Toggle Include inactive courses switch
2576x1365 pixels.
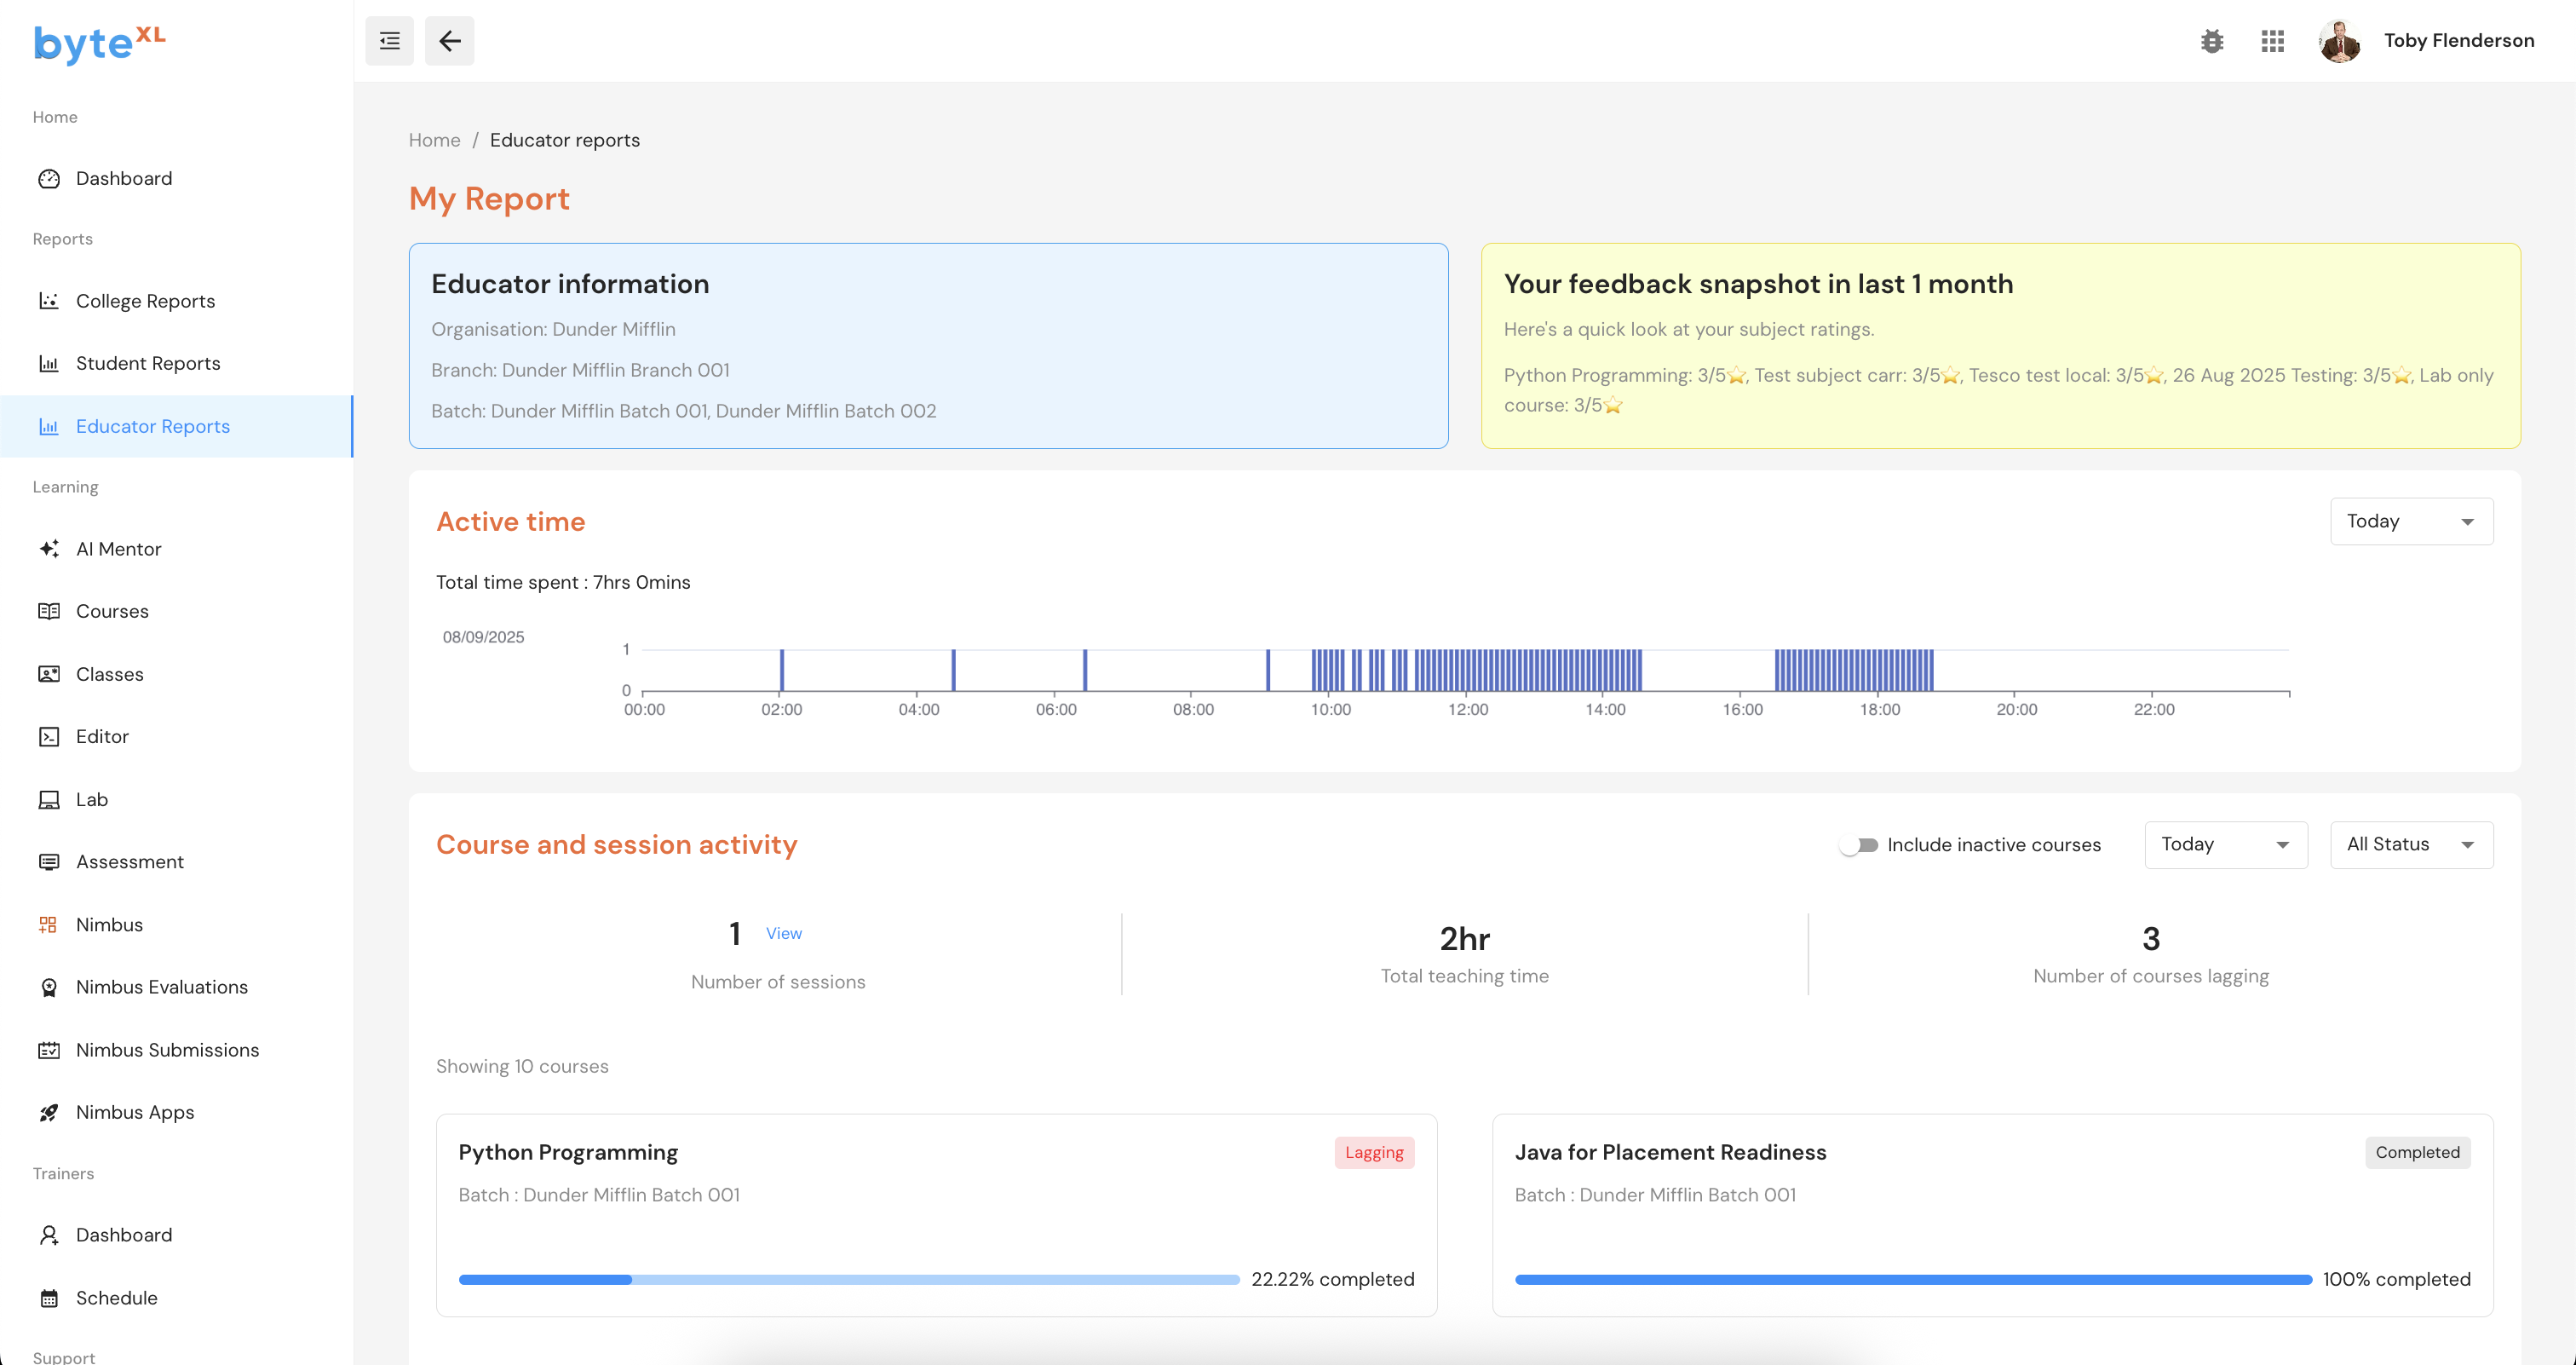(1859, 845)
